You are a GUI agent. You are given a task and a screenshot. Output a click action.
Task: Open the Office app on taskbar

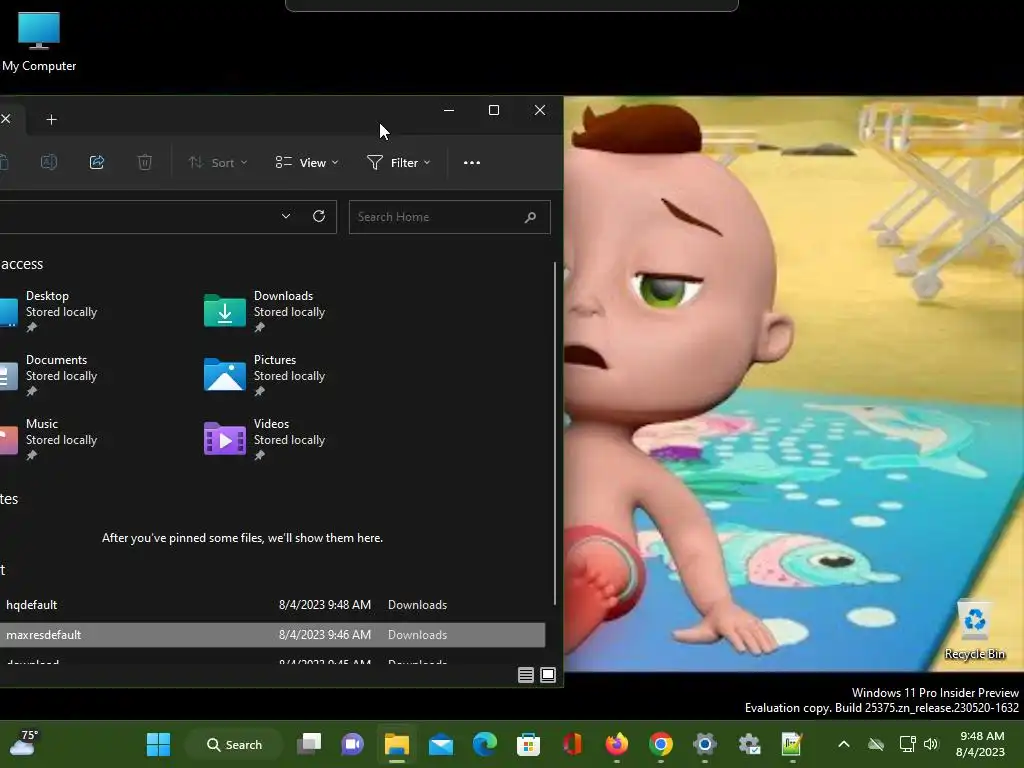573,744
